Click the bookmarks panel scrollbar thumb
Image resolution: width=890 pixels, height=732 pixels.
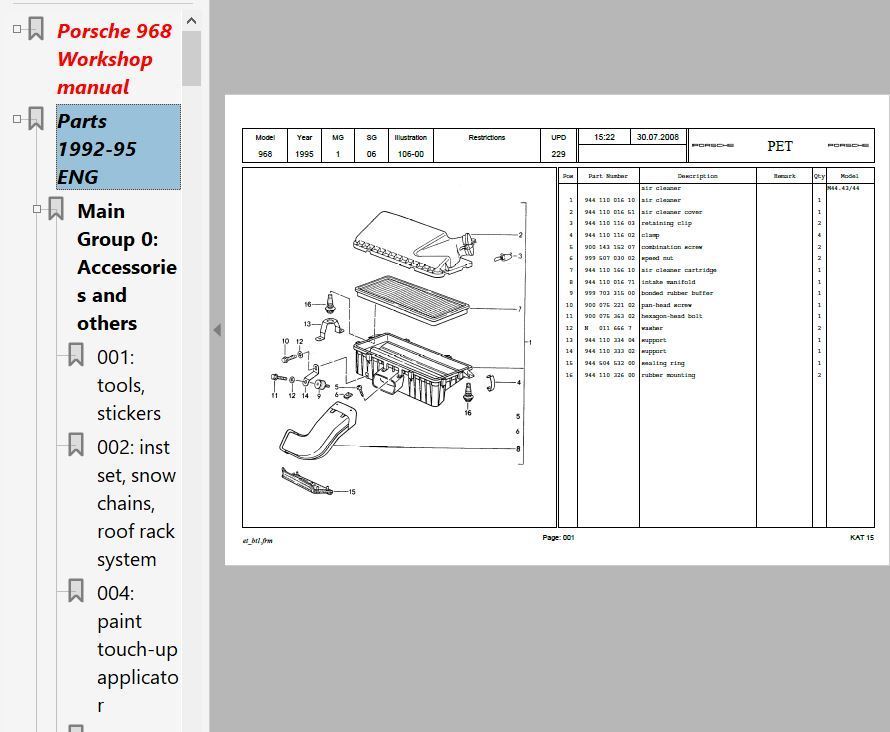(192, 58)
